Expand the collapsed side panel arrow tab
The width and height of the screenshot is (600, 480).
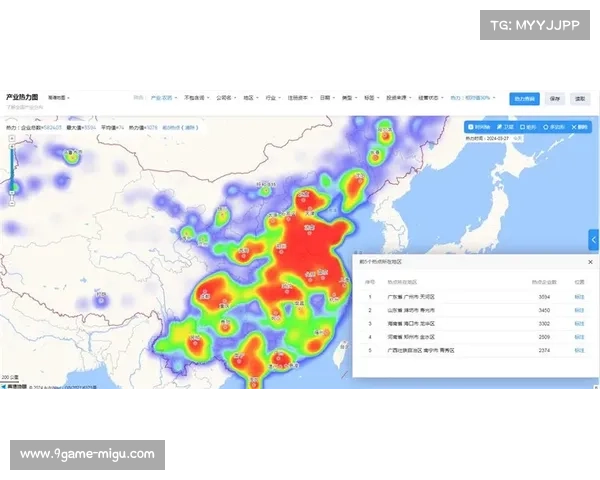click(593, 240)
